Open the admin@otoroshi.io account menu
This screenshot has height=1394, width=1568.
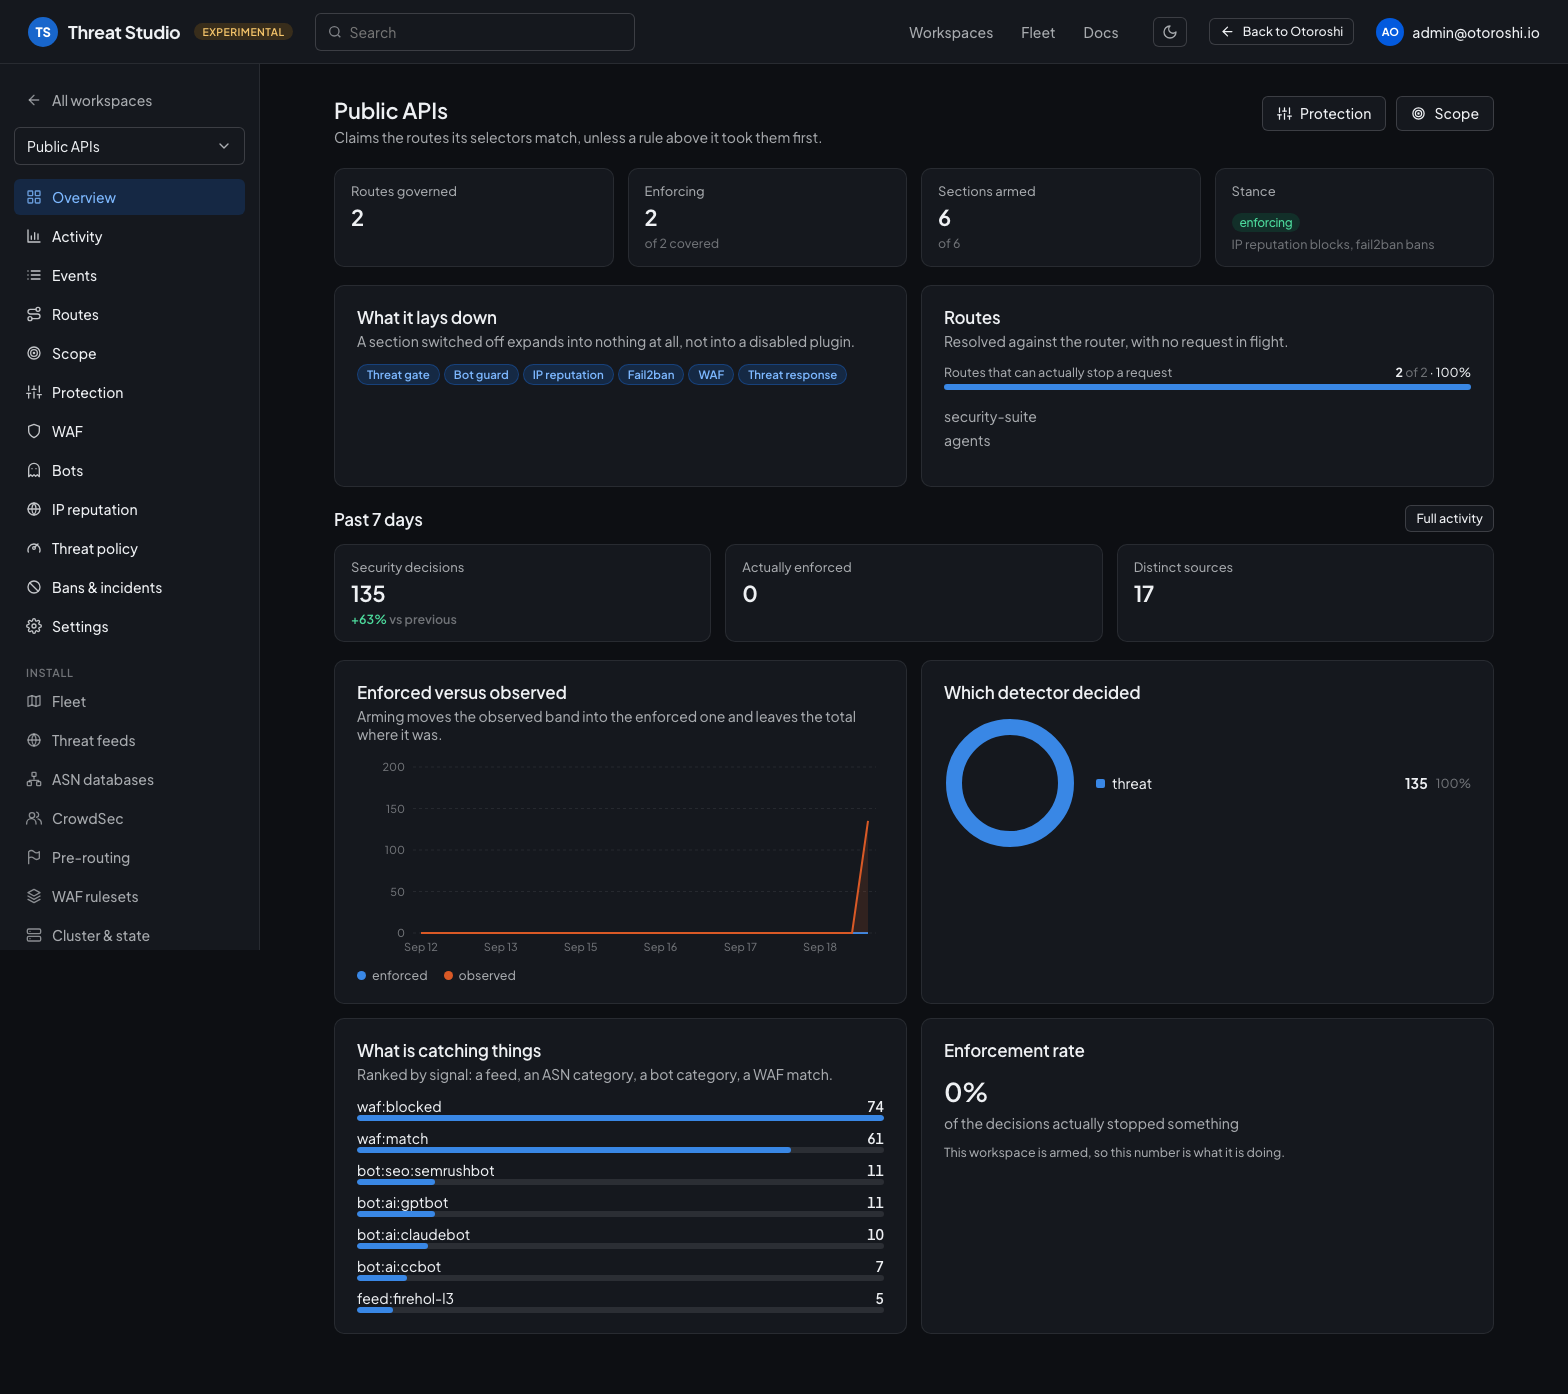pyautogui.click(x=1458, y=32)
